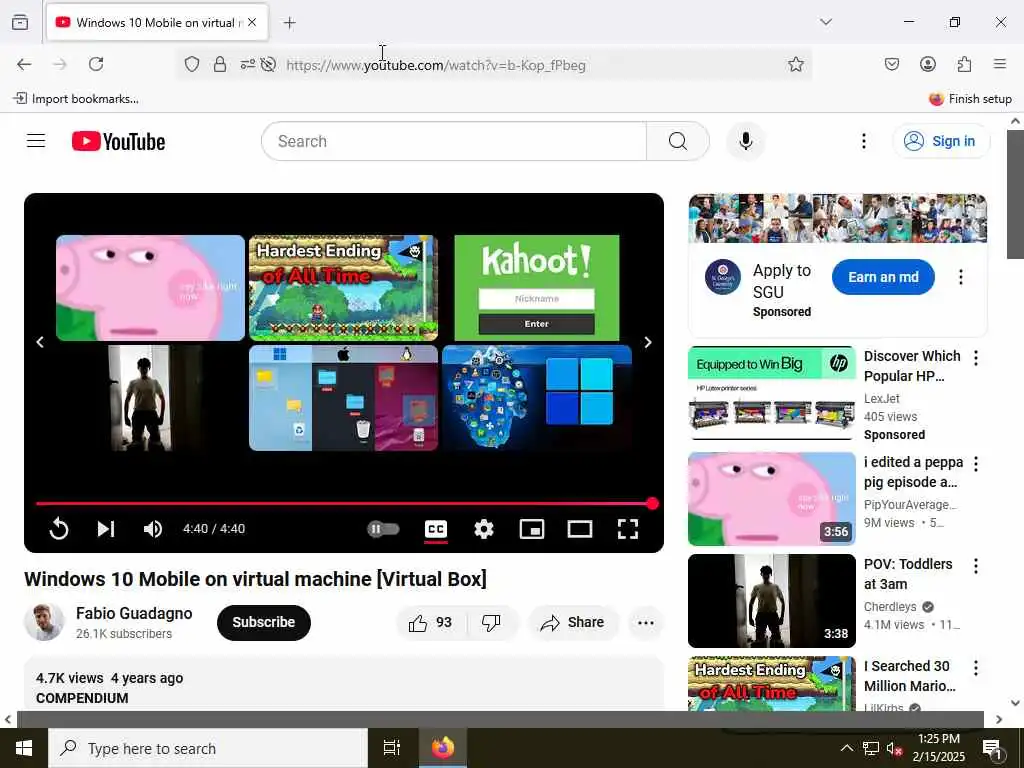List all tabs dropdown arrow
The image size is (1024, 768).
coord(826,22)
